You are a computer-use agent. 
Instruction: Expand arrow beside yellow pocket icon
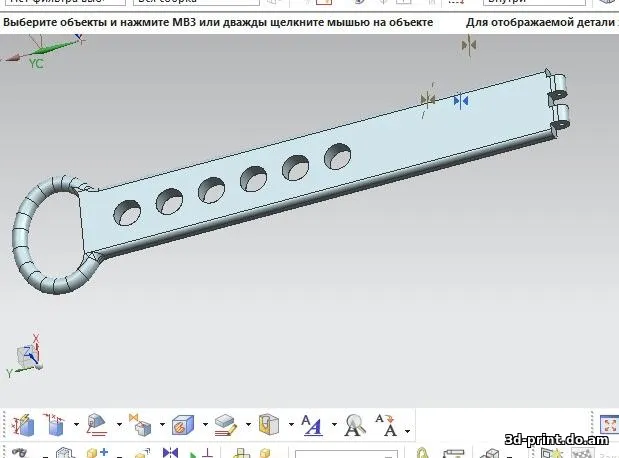(x=291, y=425)
